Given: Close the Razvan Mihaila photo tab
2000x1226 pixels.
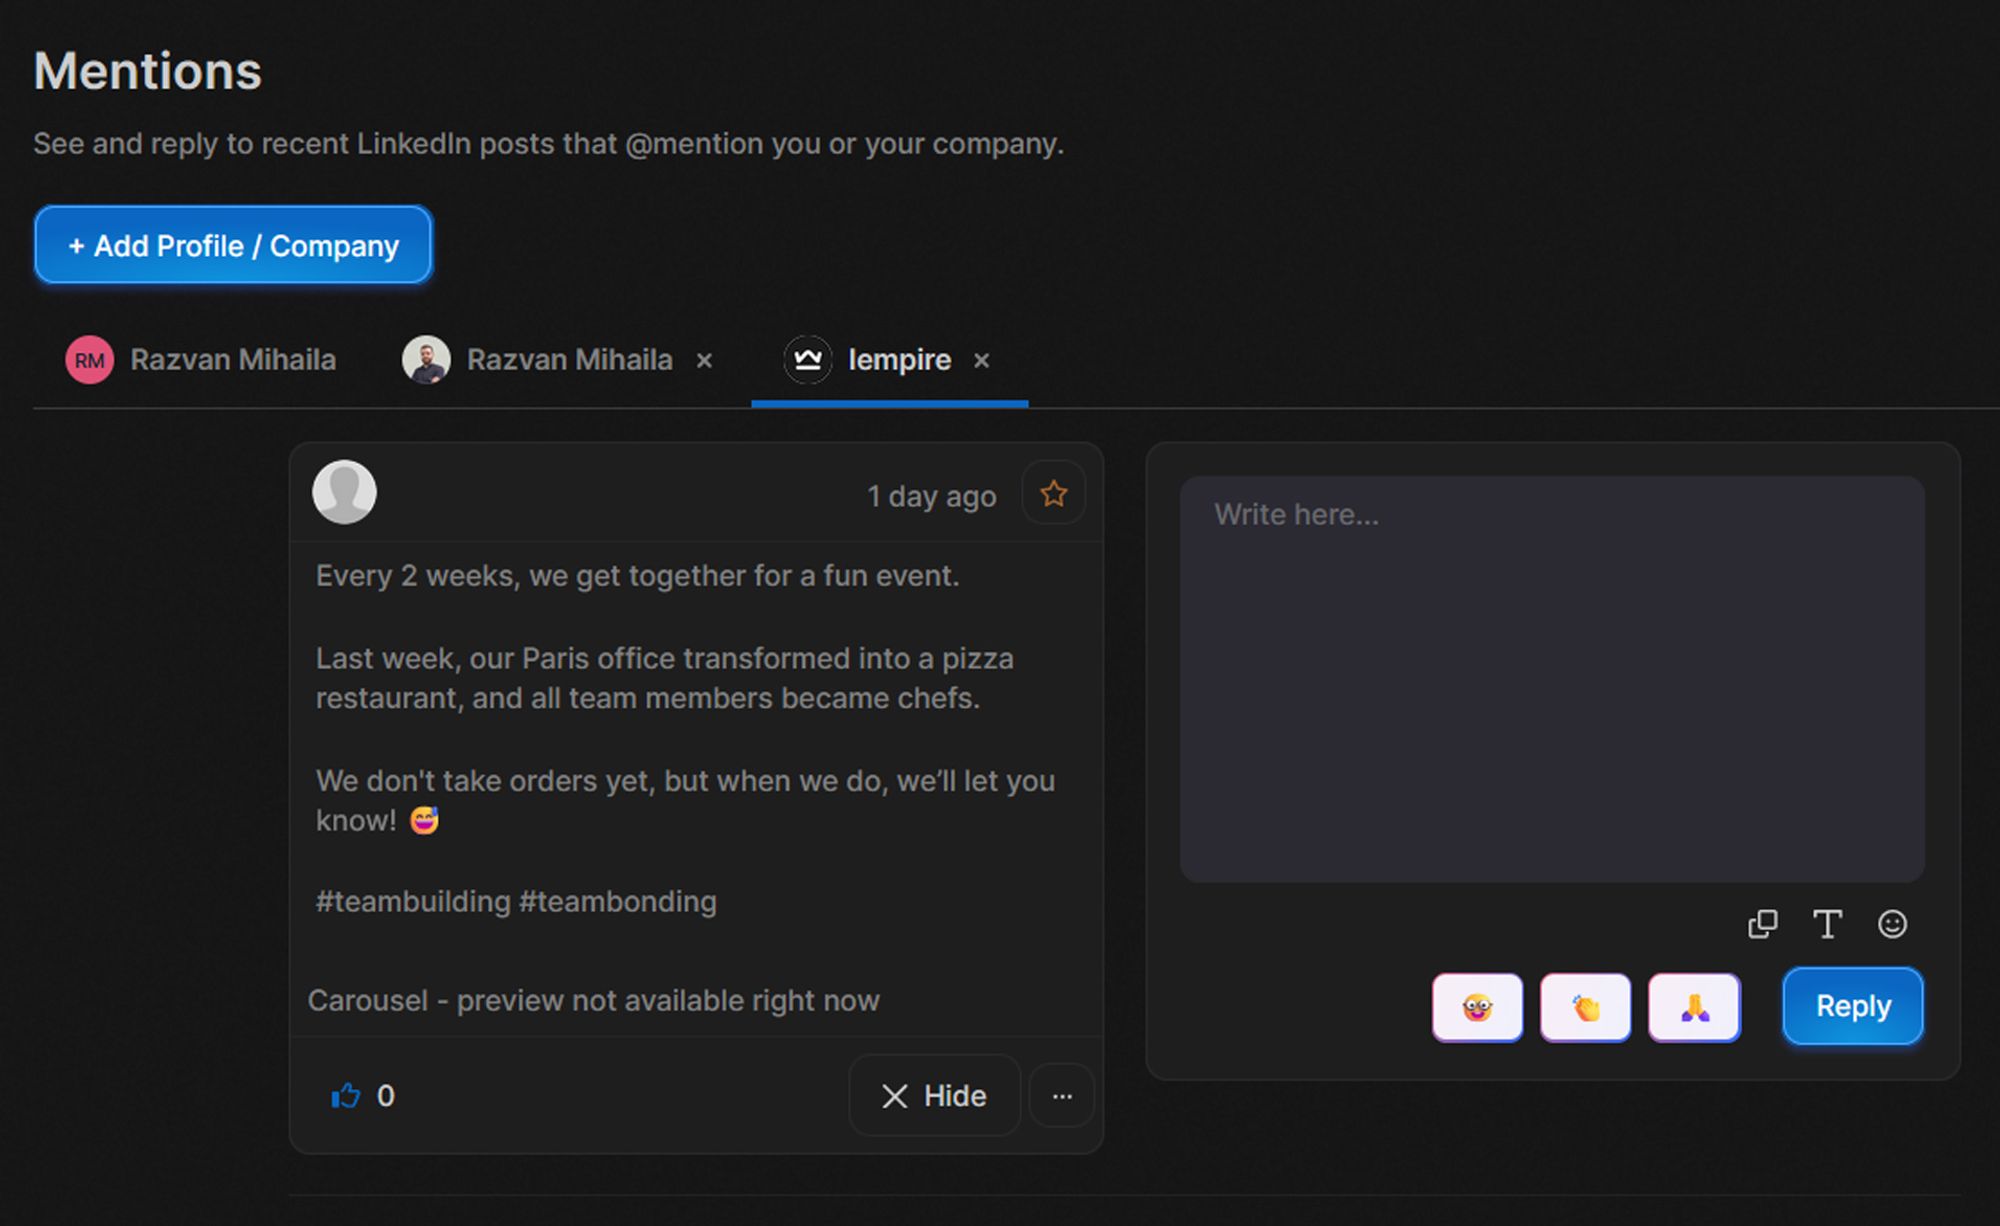Looking at the screenshot, I should [x=705, y=360].
